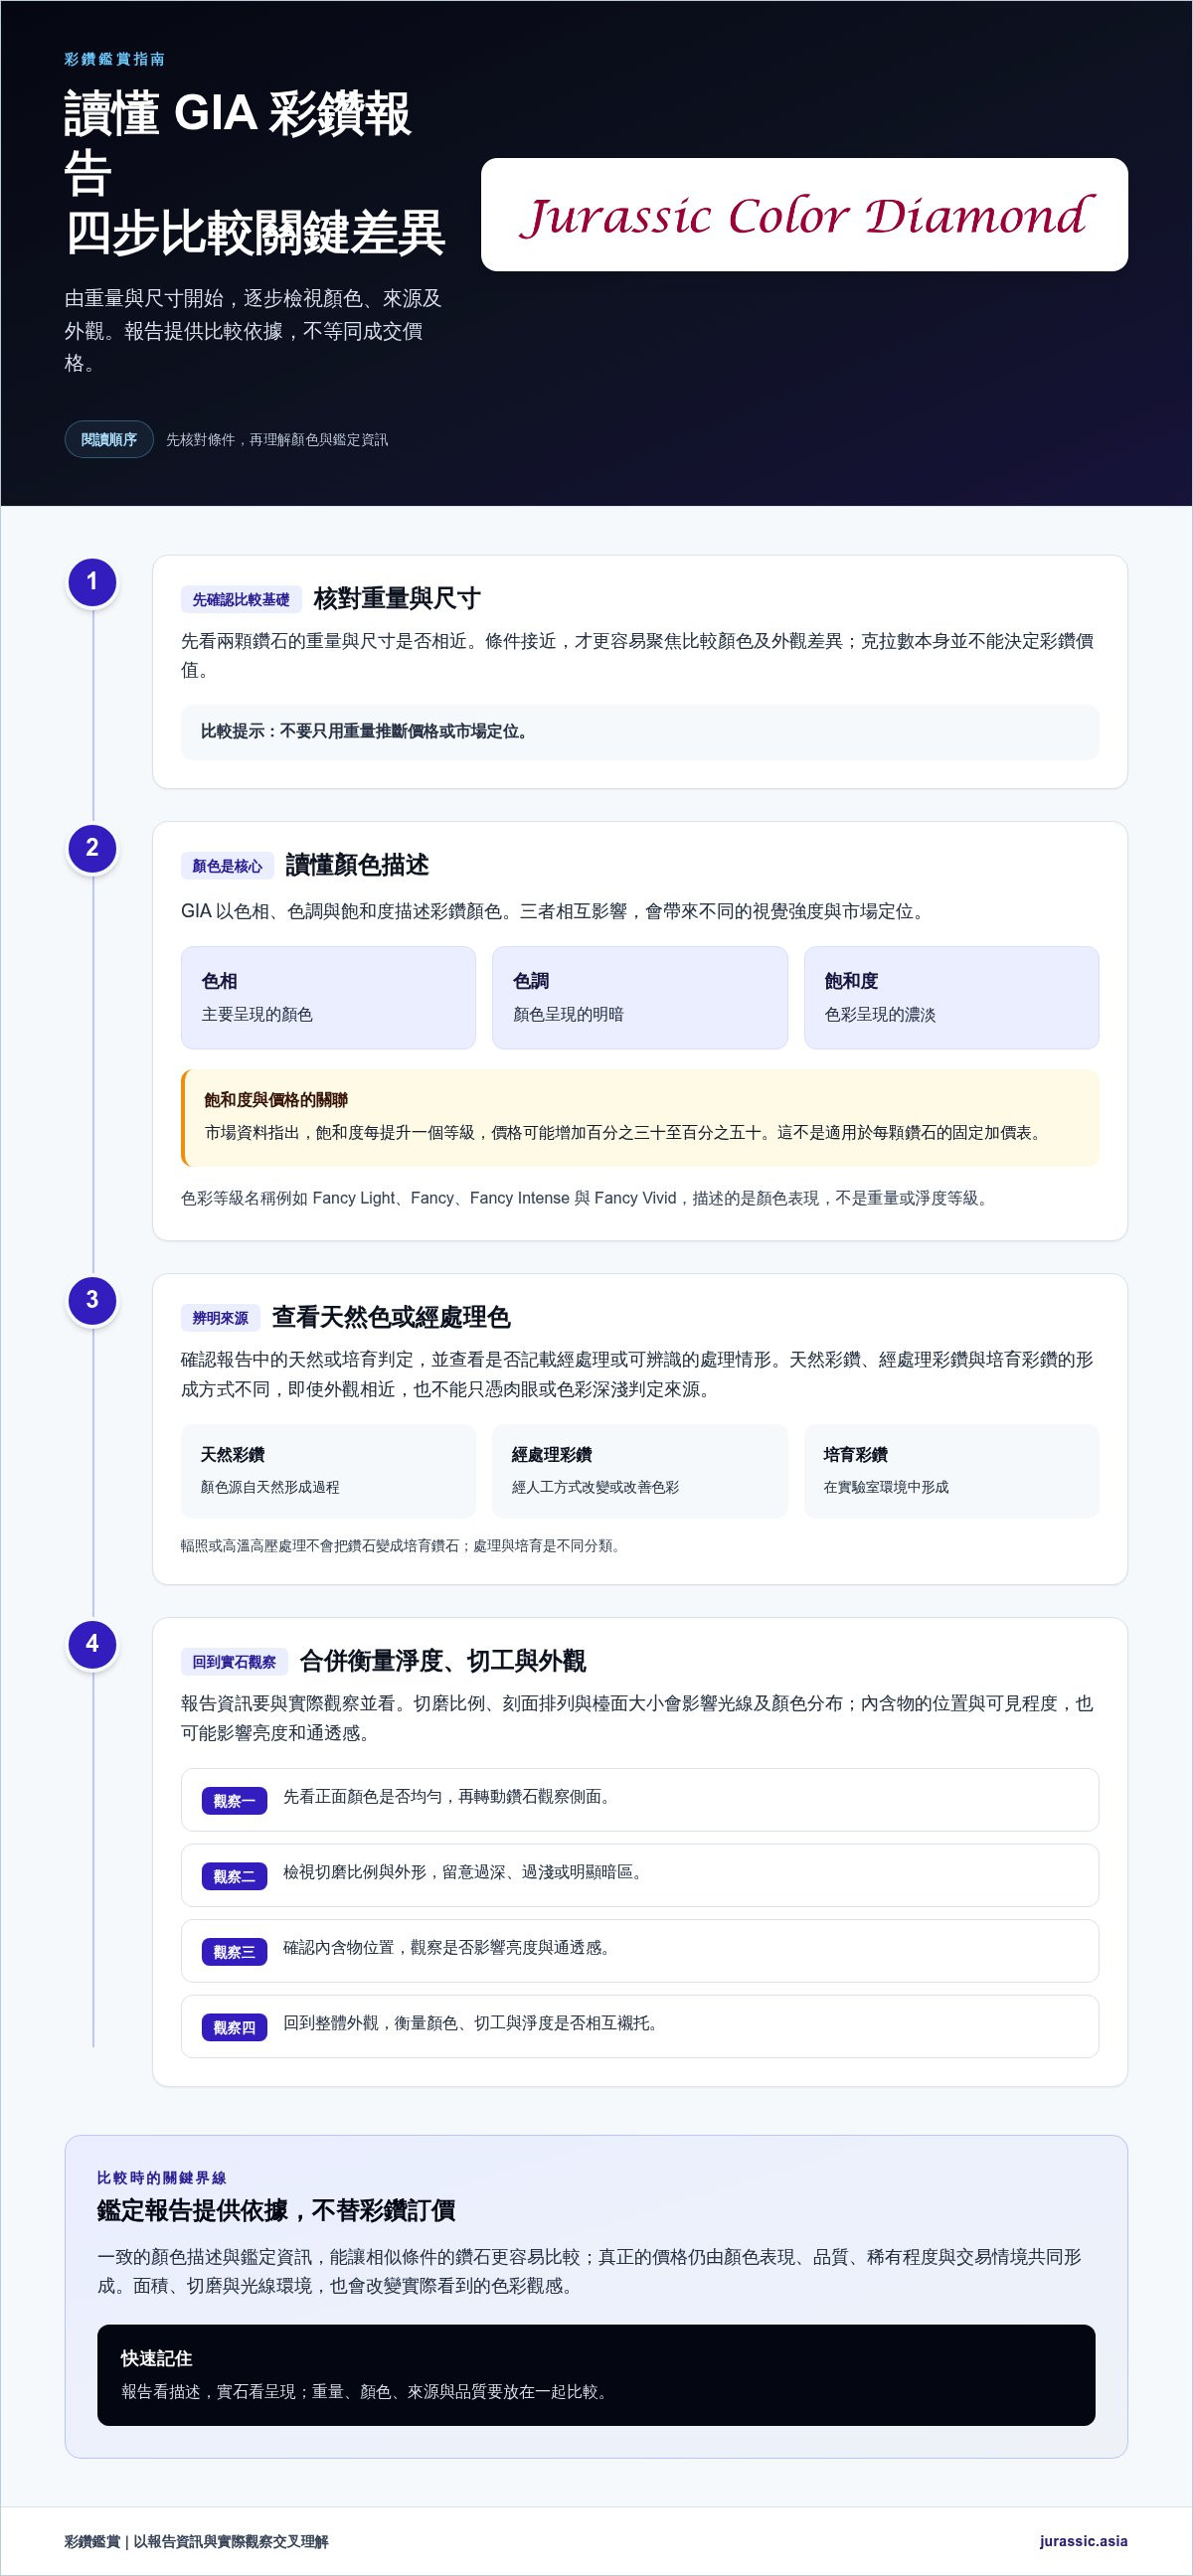Click the 閱讀順序 pill badge
1193x2576 pixels.
coord(109,439)
